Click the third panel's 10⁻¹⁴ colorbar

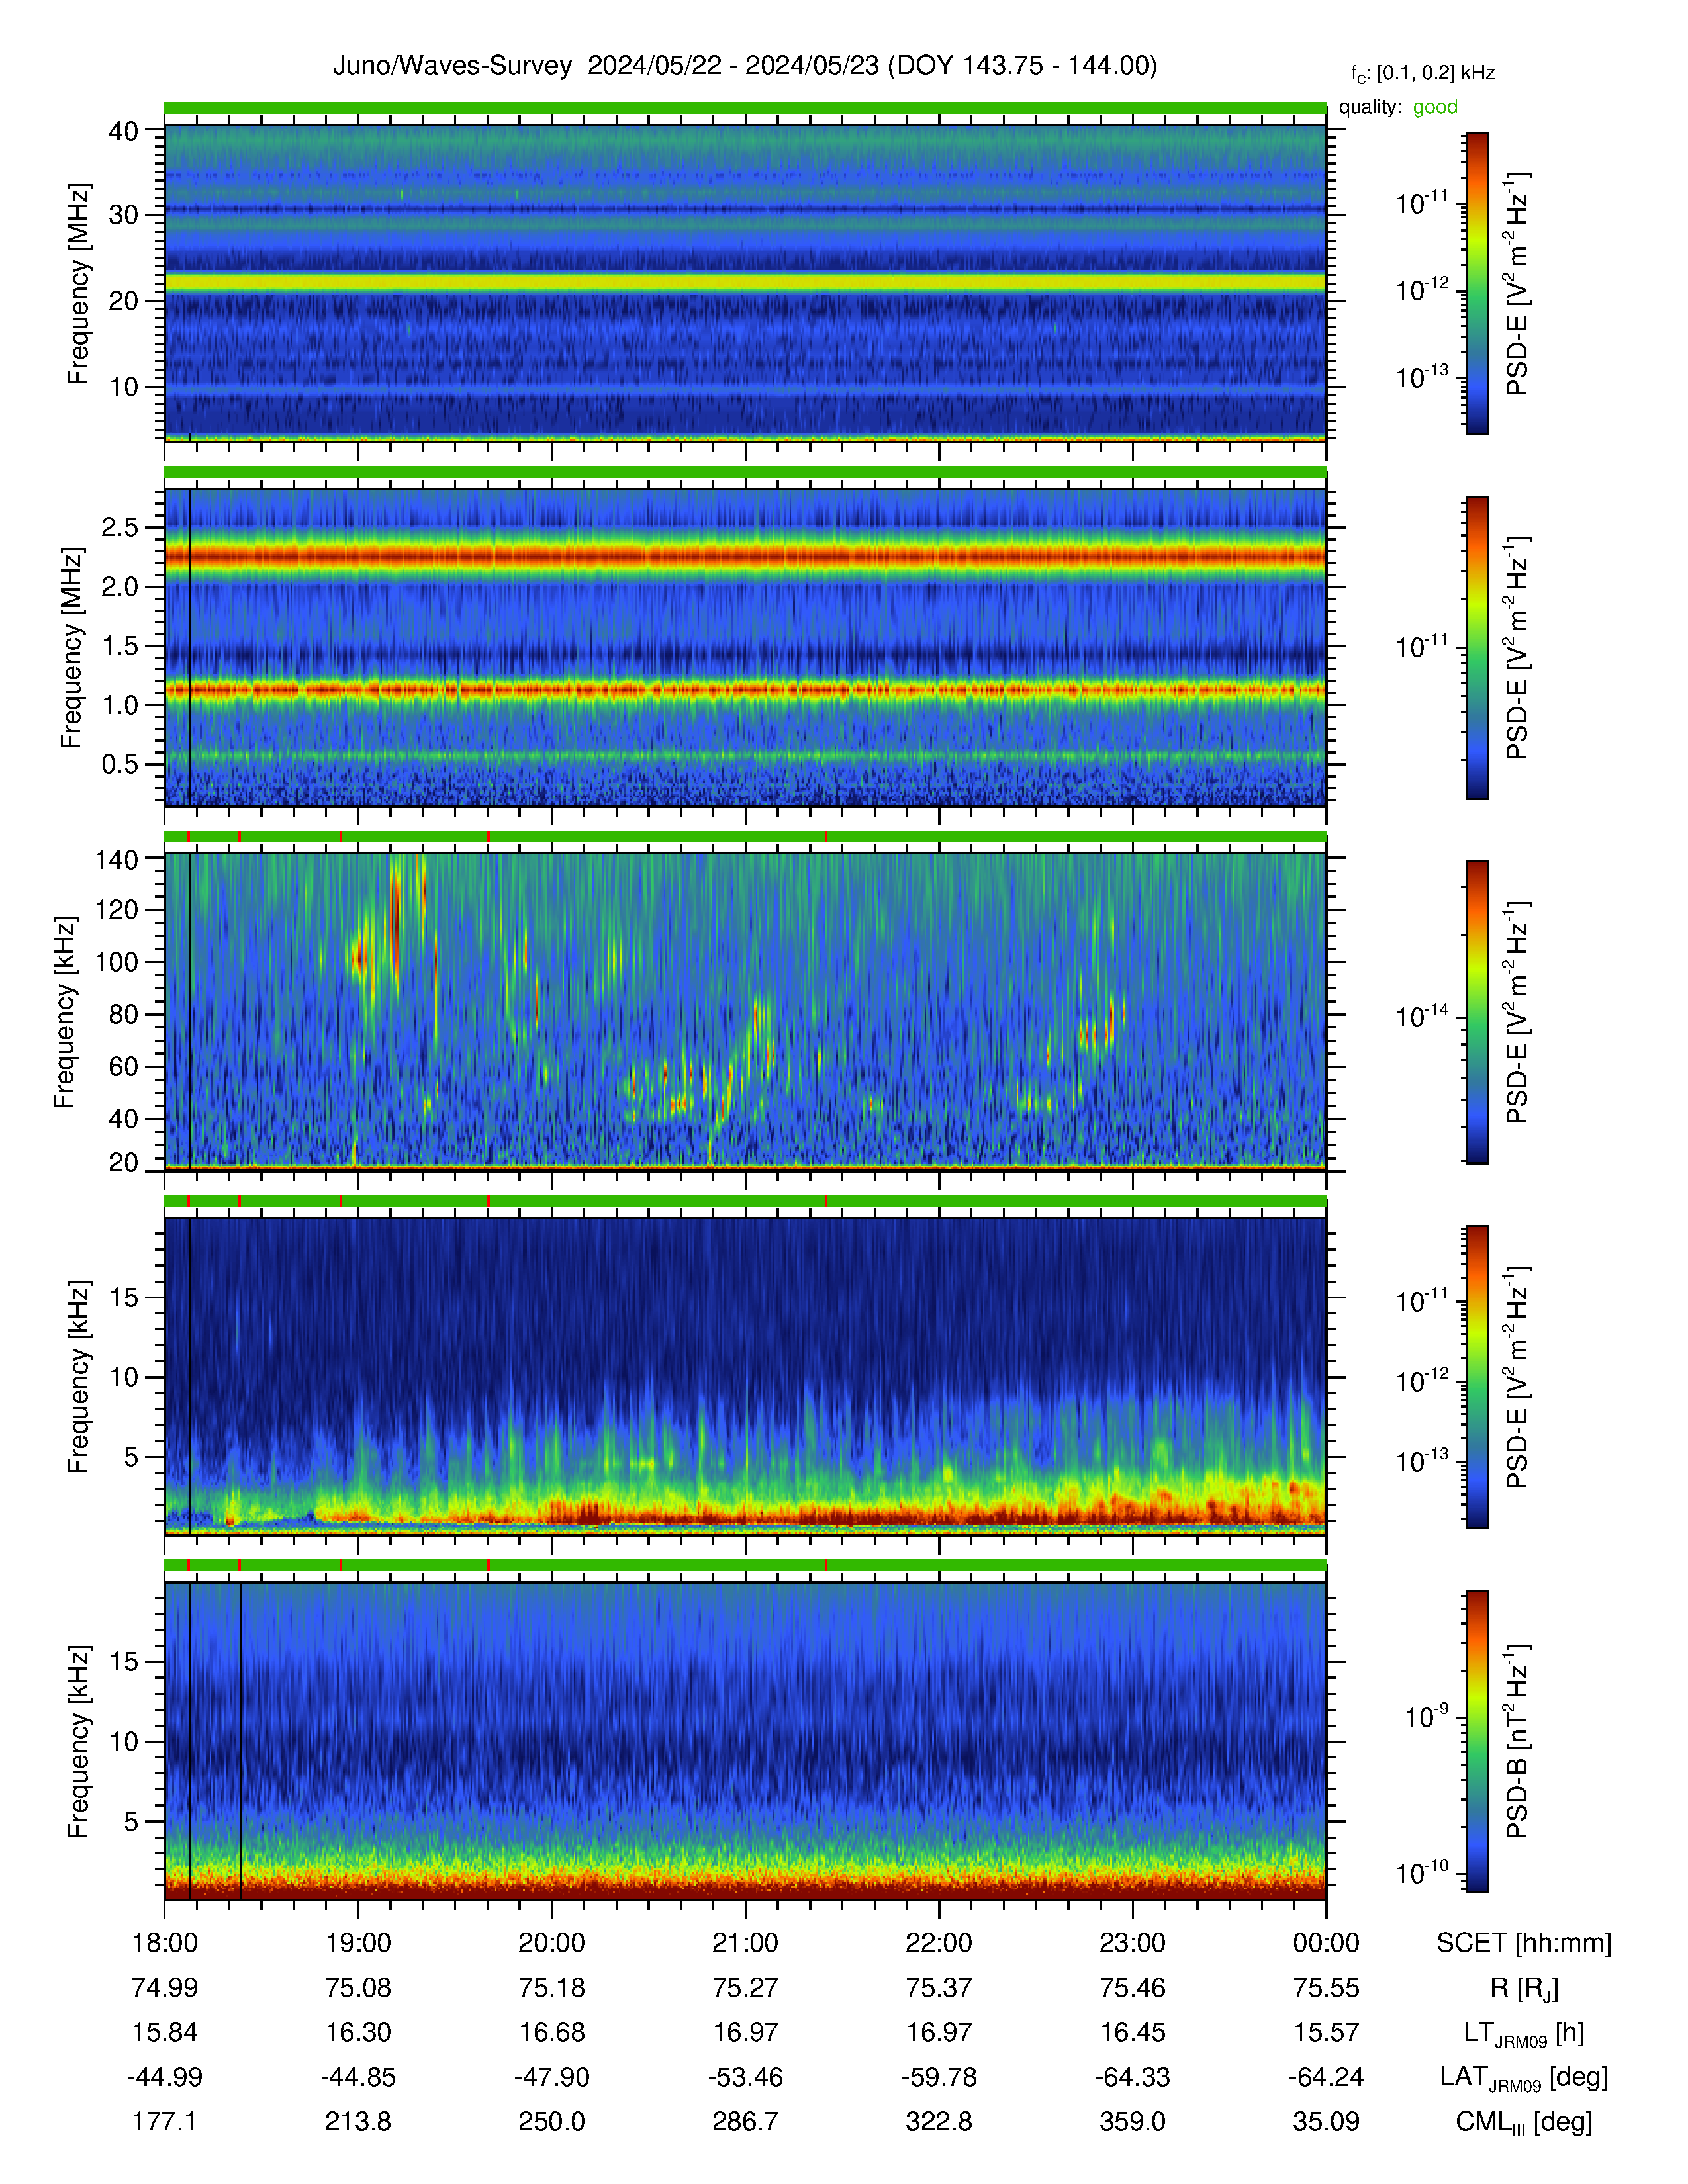coord(1476,1012)
